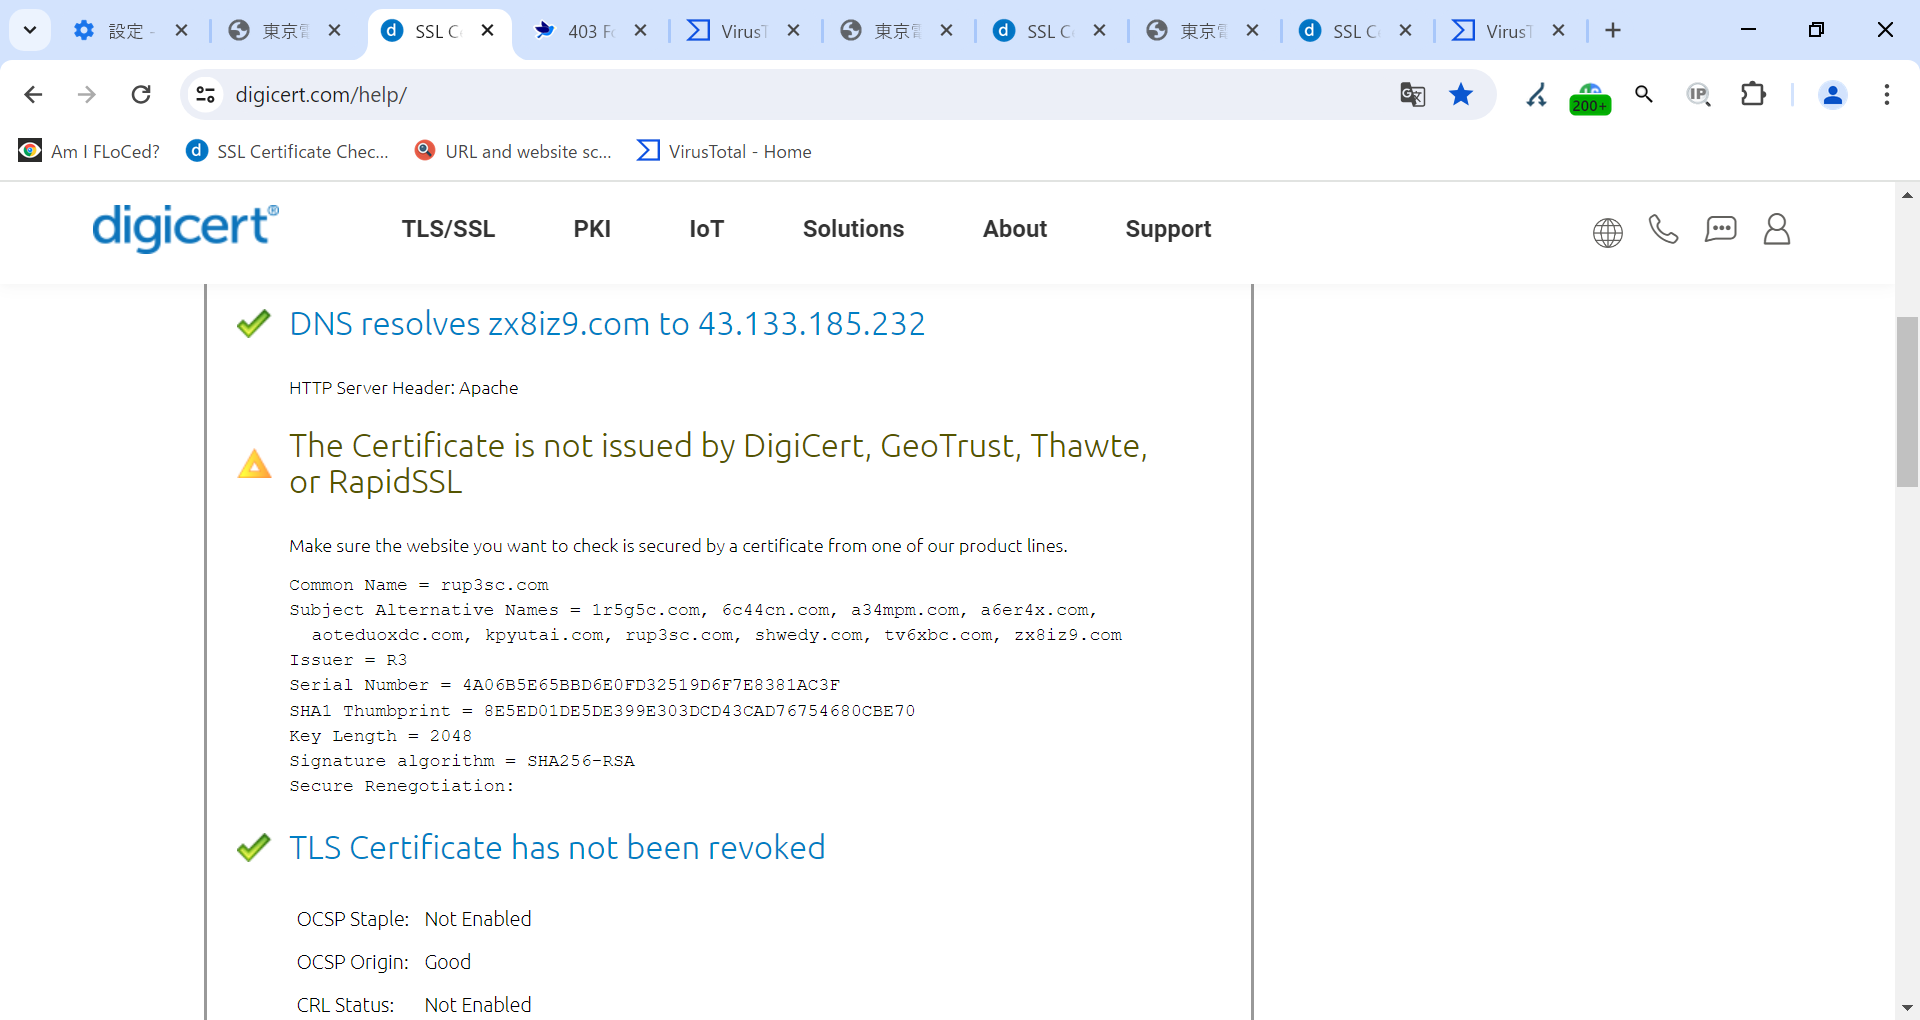Click the phone contact icon
Viewport: 1920px width, 1020px height.
[x=1663, y=230]
